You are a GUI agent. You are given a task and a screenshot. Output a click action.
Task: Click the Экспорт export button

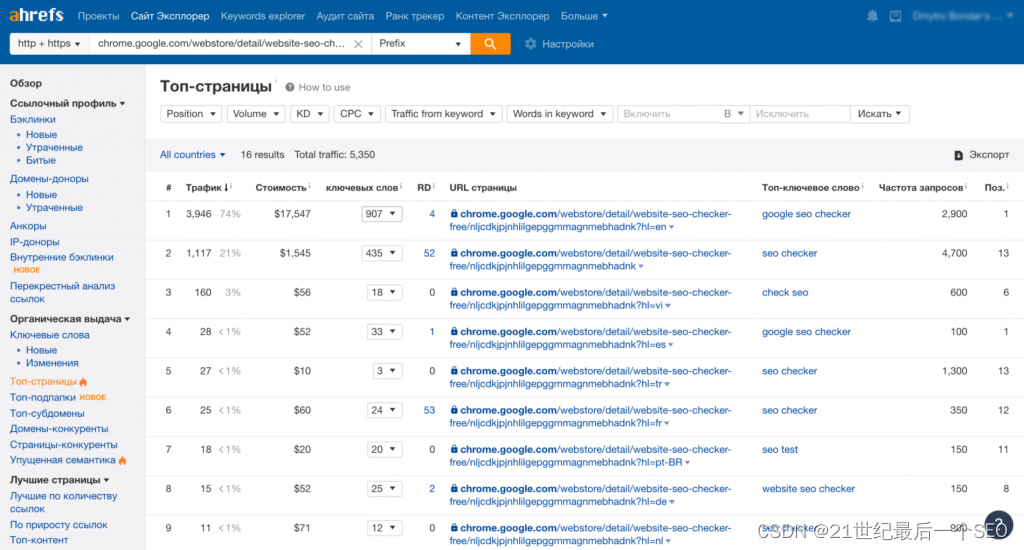click(982, 155)
